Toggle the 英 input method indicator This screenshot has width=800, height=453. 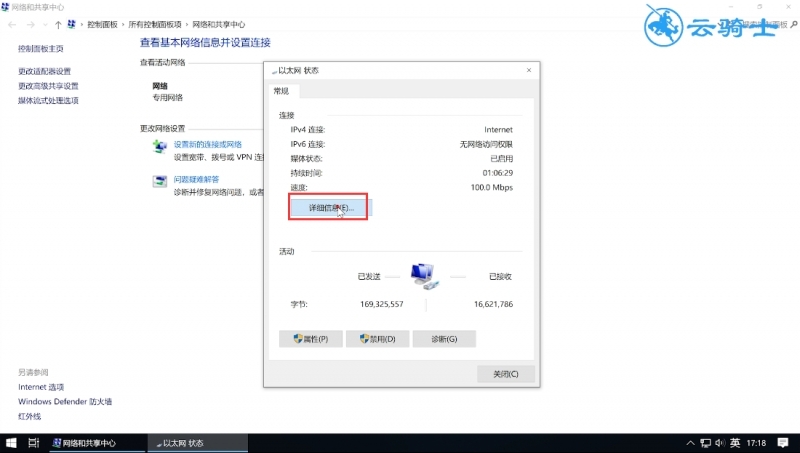(735, 443)
